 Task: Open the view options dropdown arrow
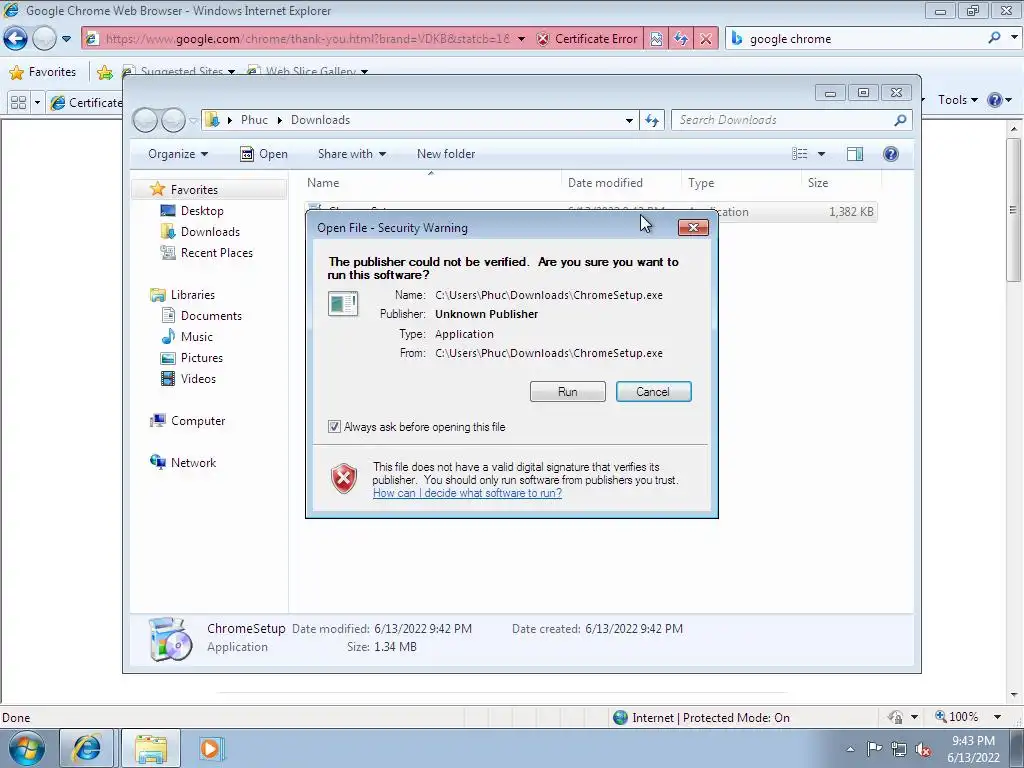[x=822, y=154]
